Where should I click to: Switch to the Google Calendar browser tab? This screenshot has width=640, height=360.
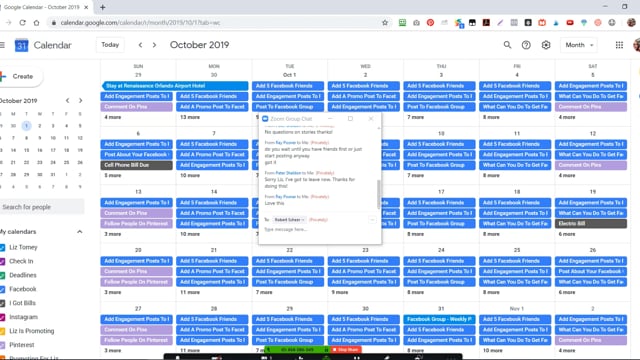(42, 7)
